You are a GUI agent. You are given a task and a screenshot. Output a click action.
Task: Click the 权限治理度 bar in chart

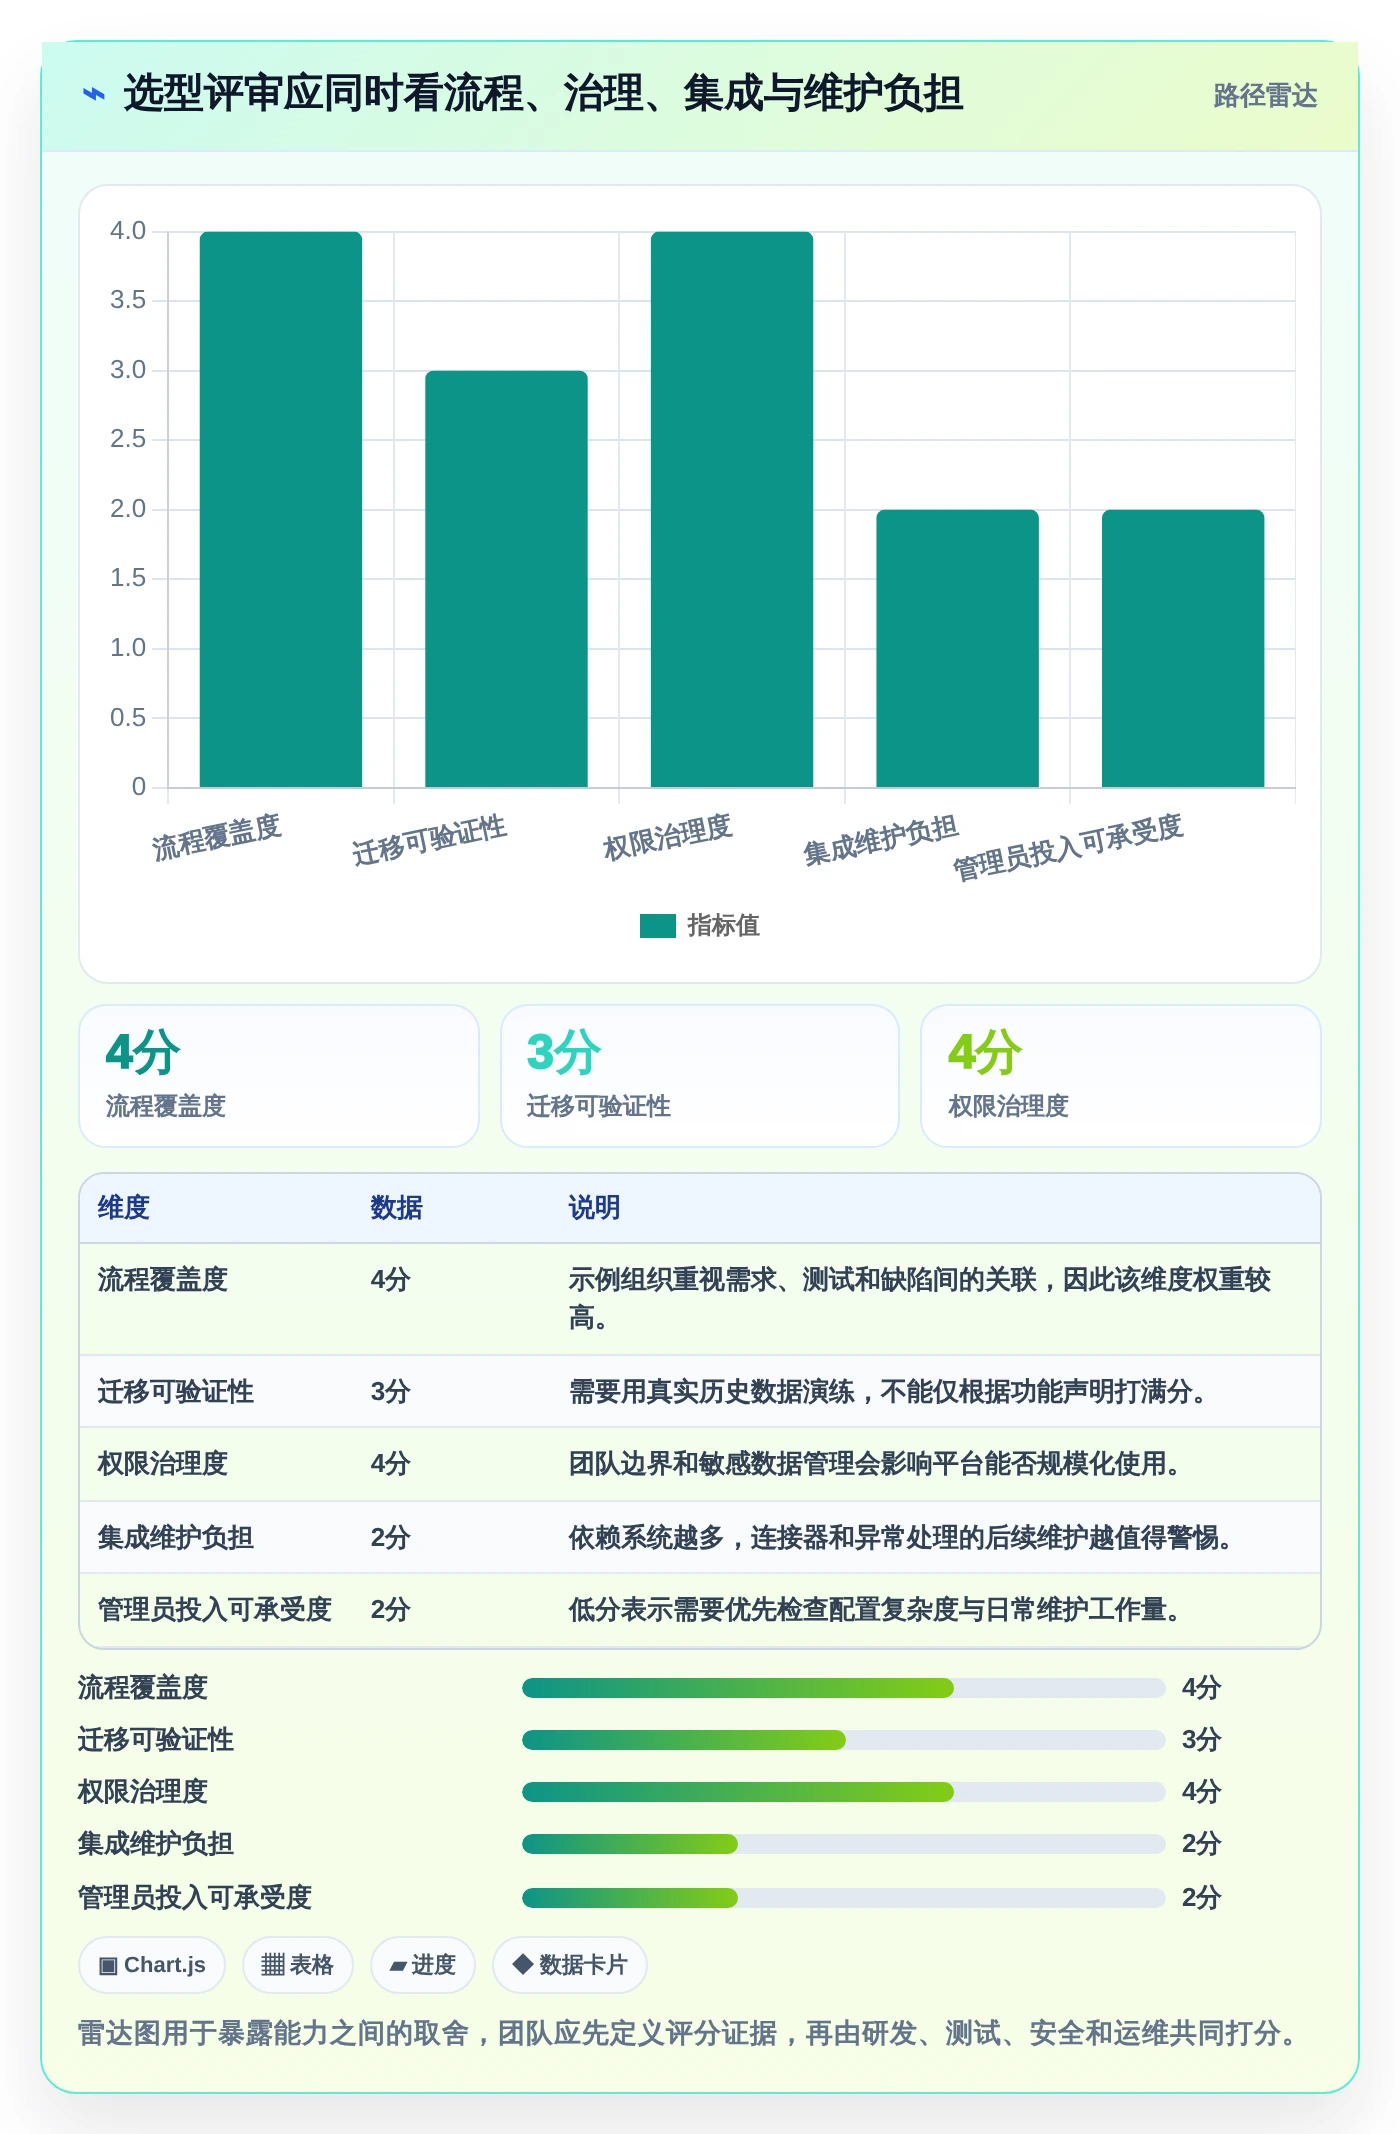pos(732,509)
